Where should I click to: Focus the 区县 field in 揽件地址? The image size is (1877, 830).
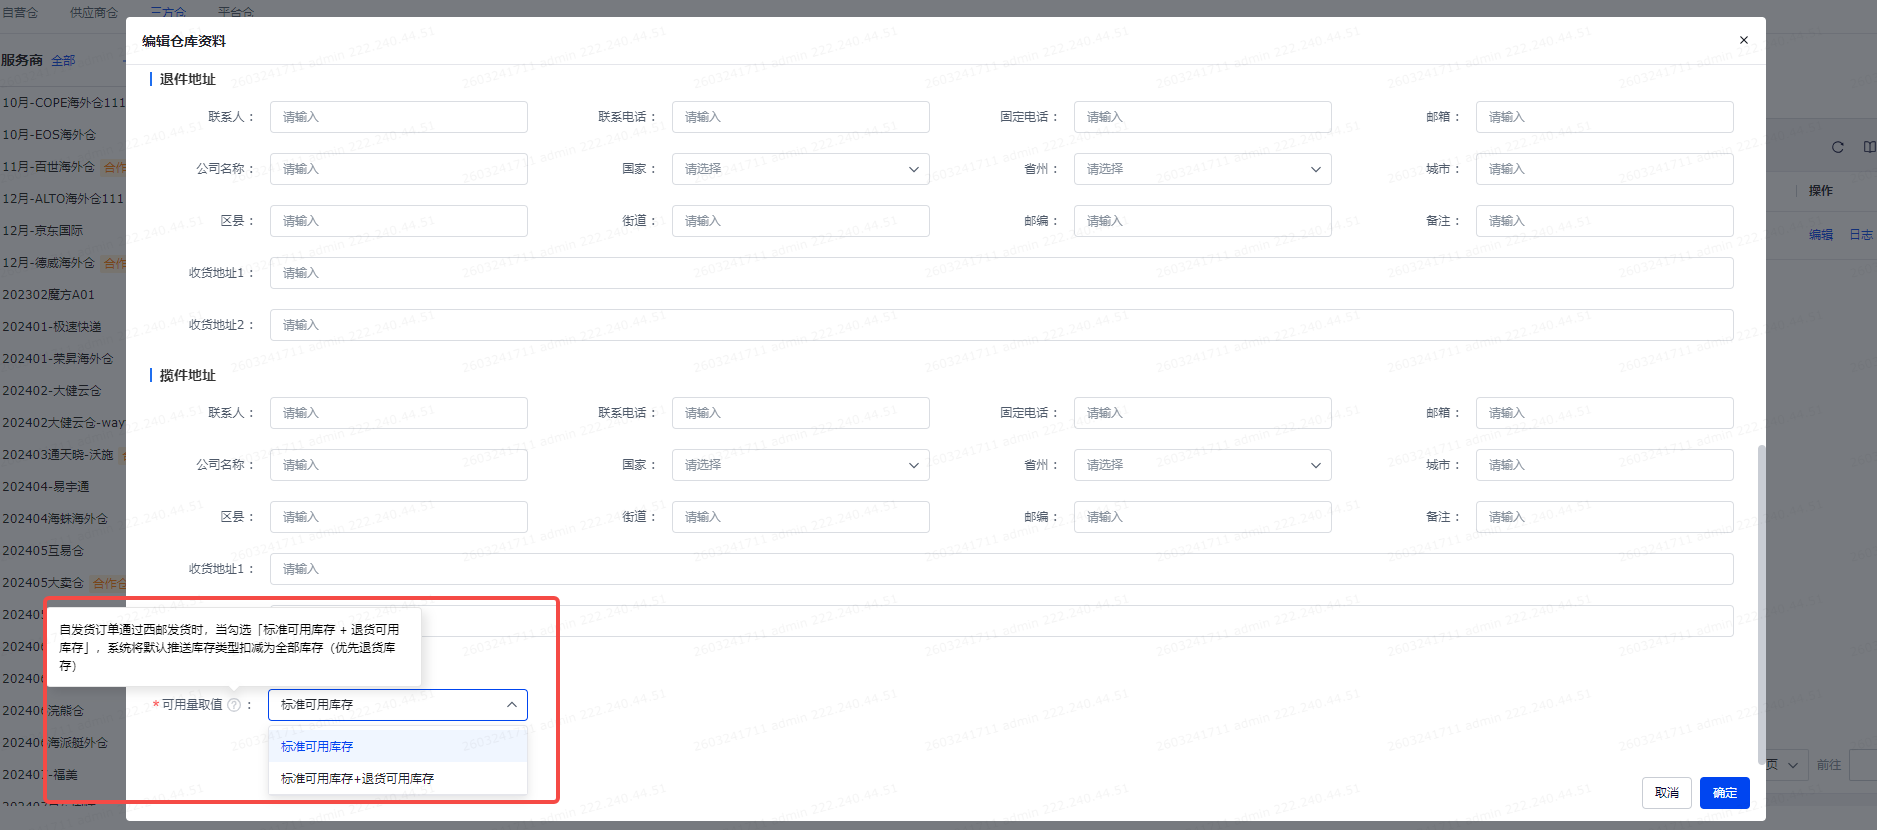coord(398,517)
